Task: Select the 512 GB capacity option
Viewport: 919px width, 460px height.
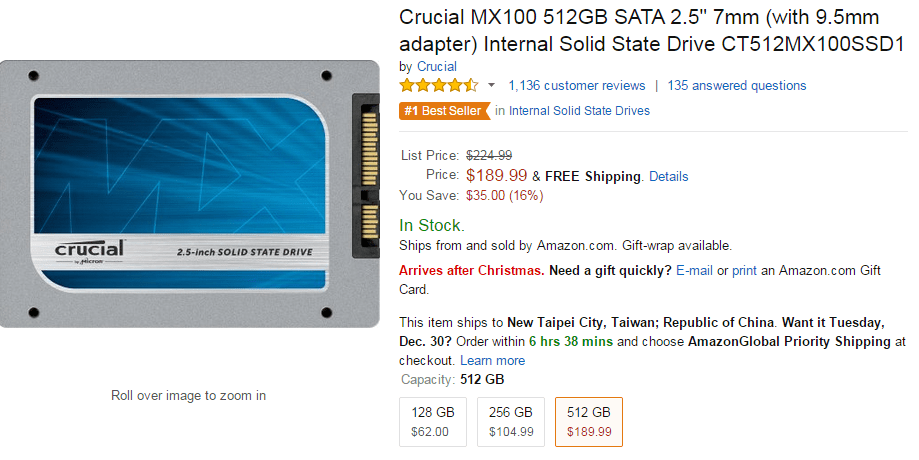Action: point(588,421)
